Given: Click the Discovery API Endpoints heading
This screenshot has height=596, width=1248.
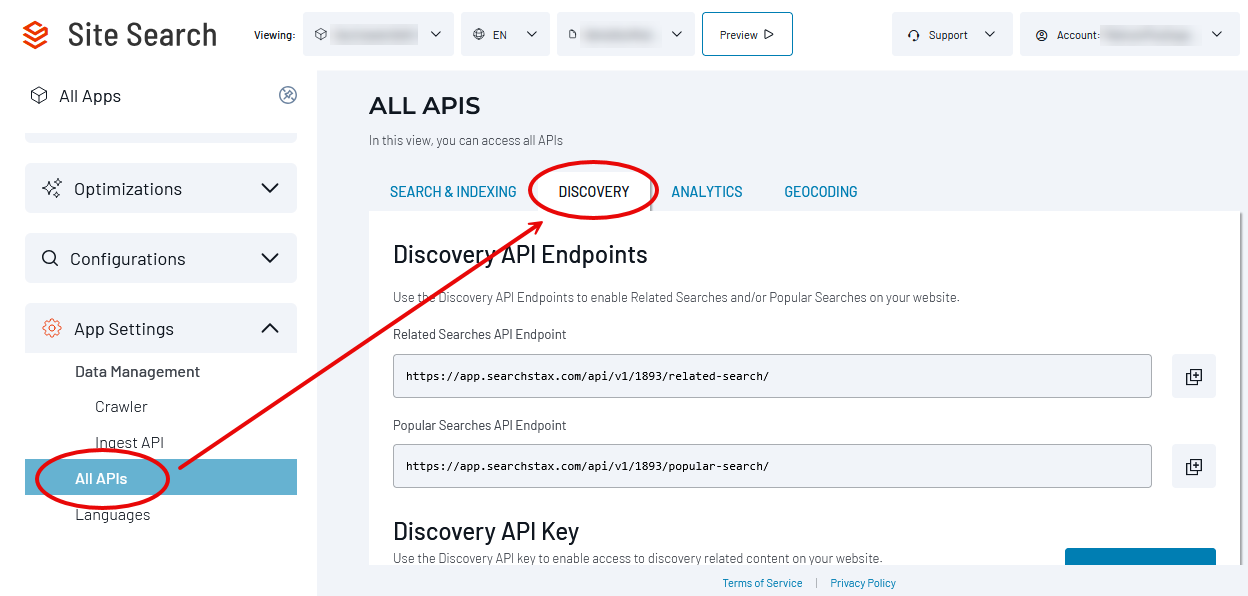Looking at the screenshot, I should click(x=520, y=255).
